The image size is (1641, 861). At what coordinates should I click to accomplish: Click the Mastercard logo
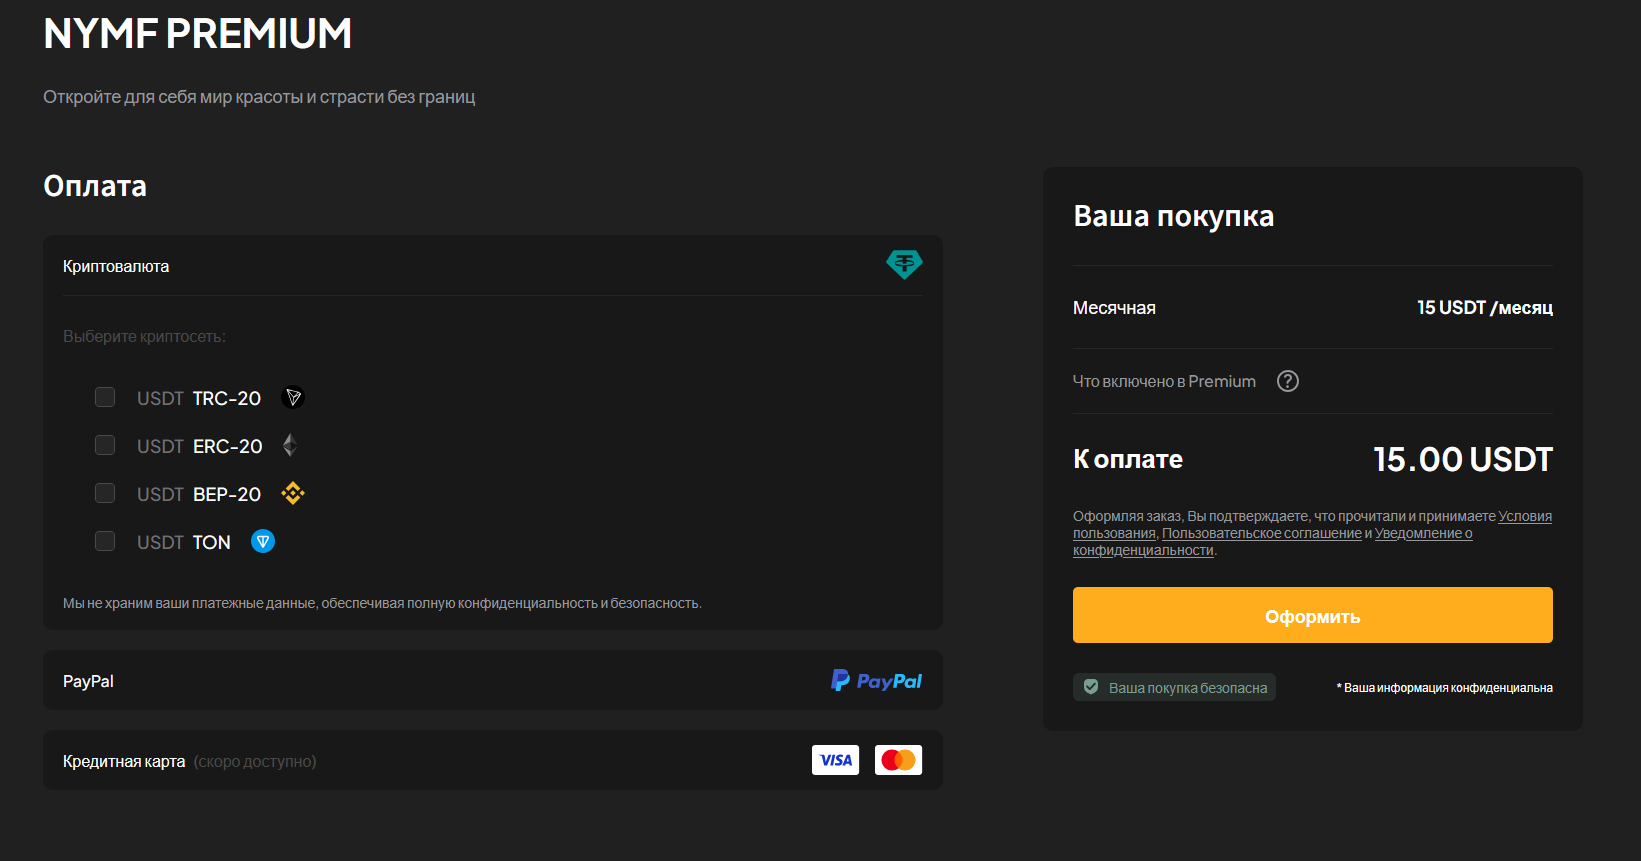[x=898, y=760]
